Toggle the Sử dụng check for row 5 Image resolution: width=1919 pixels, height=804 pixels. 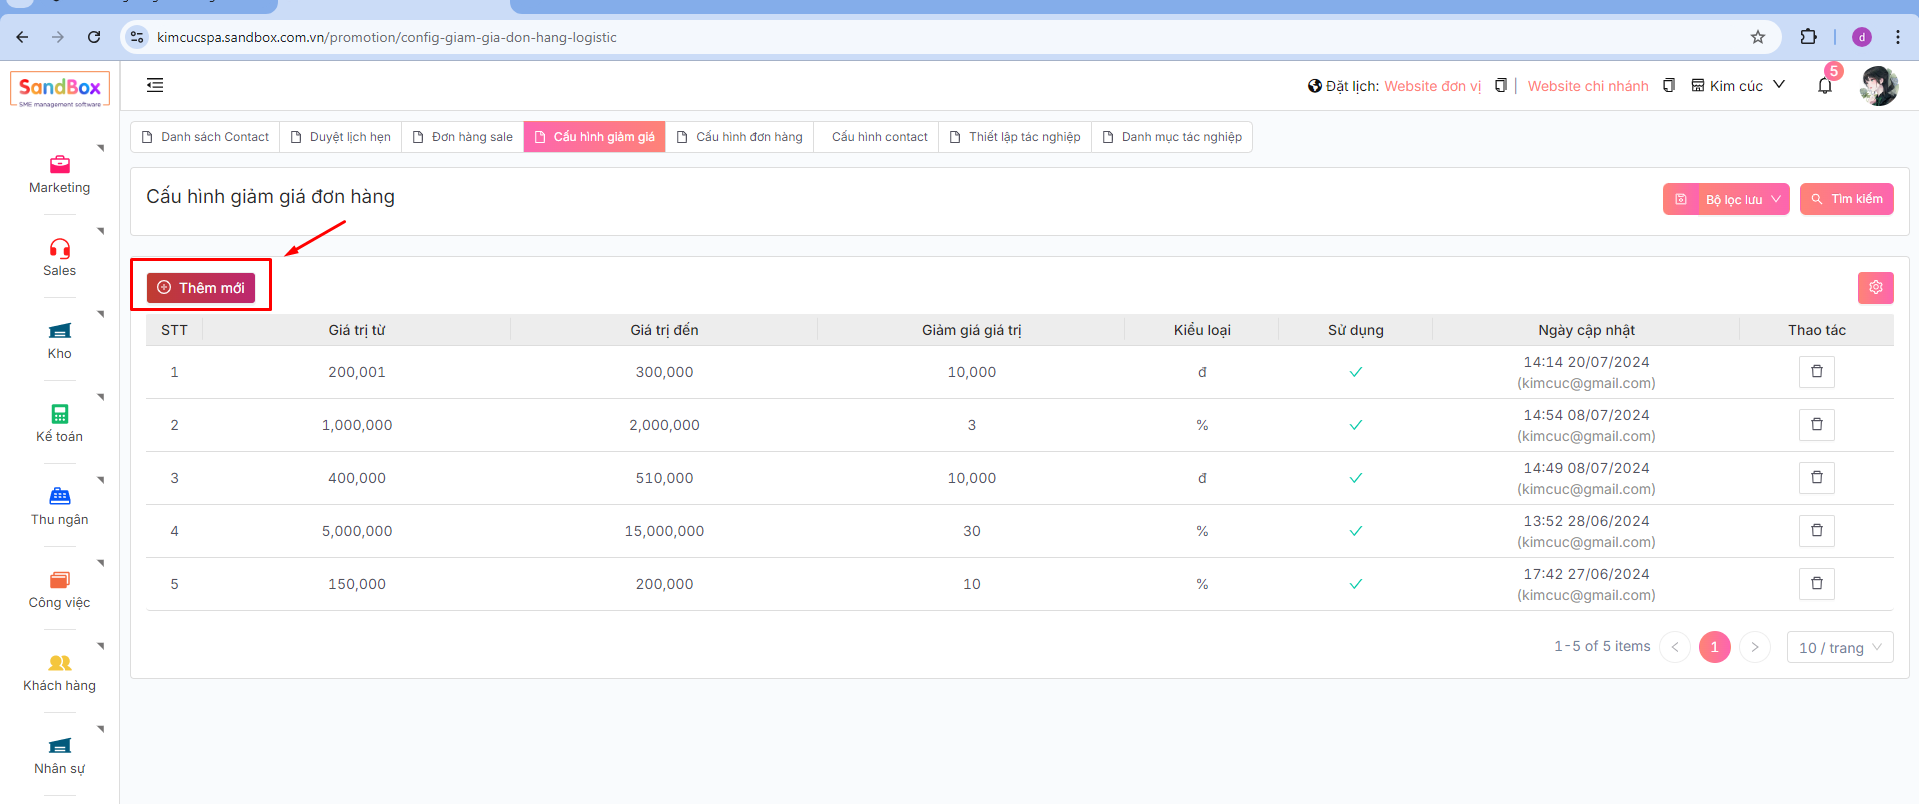pyautogui.click(x=1355, y=584)
